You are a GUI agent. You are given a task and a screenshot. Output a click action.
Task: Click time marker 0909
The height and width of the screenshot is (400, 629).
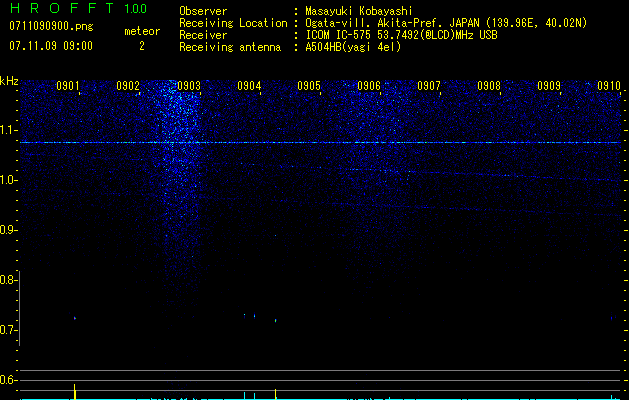[x=549, y=86]
